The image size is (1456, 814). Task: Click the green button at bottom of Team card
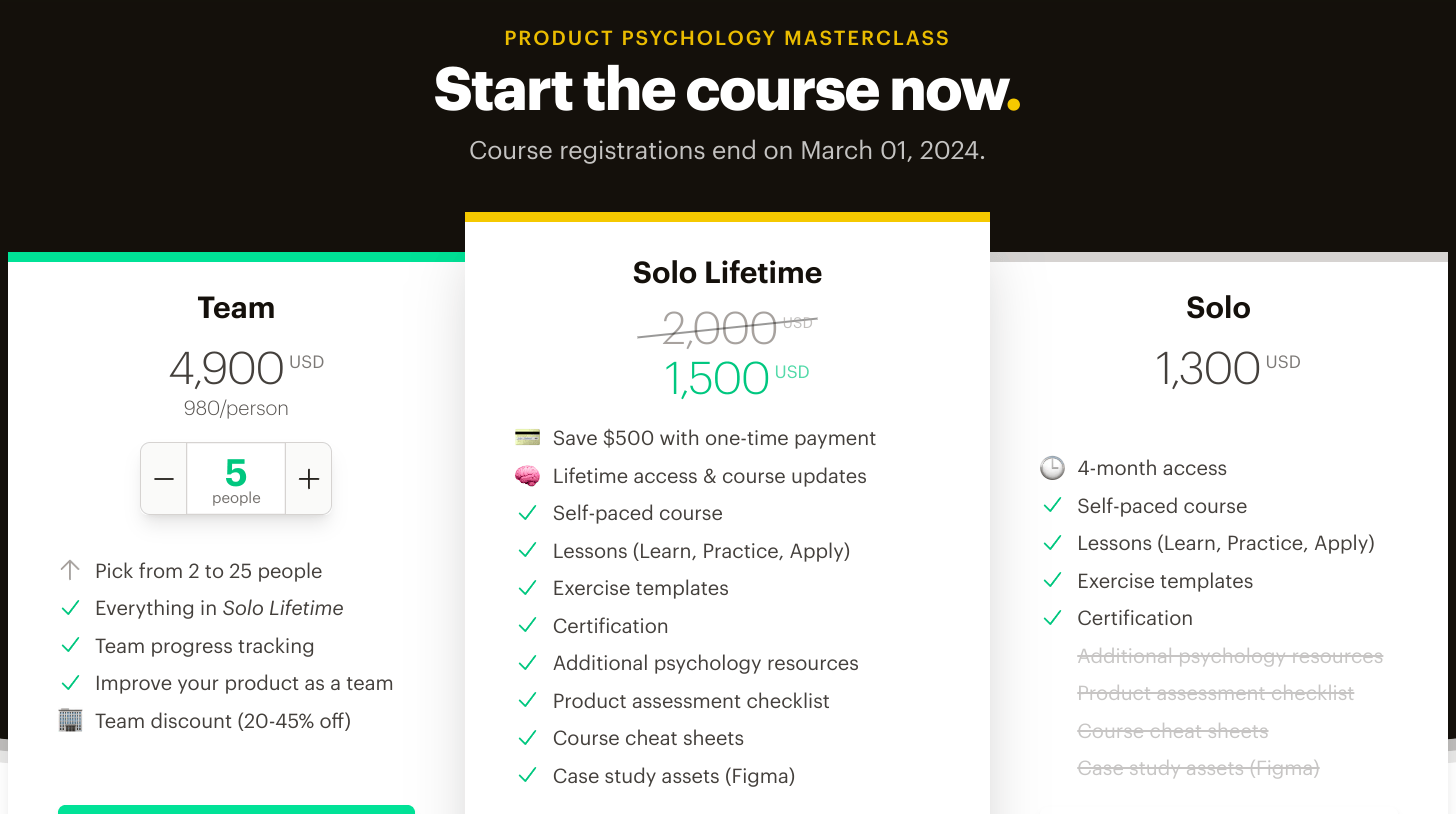pos(236,809)
